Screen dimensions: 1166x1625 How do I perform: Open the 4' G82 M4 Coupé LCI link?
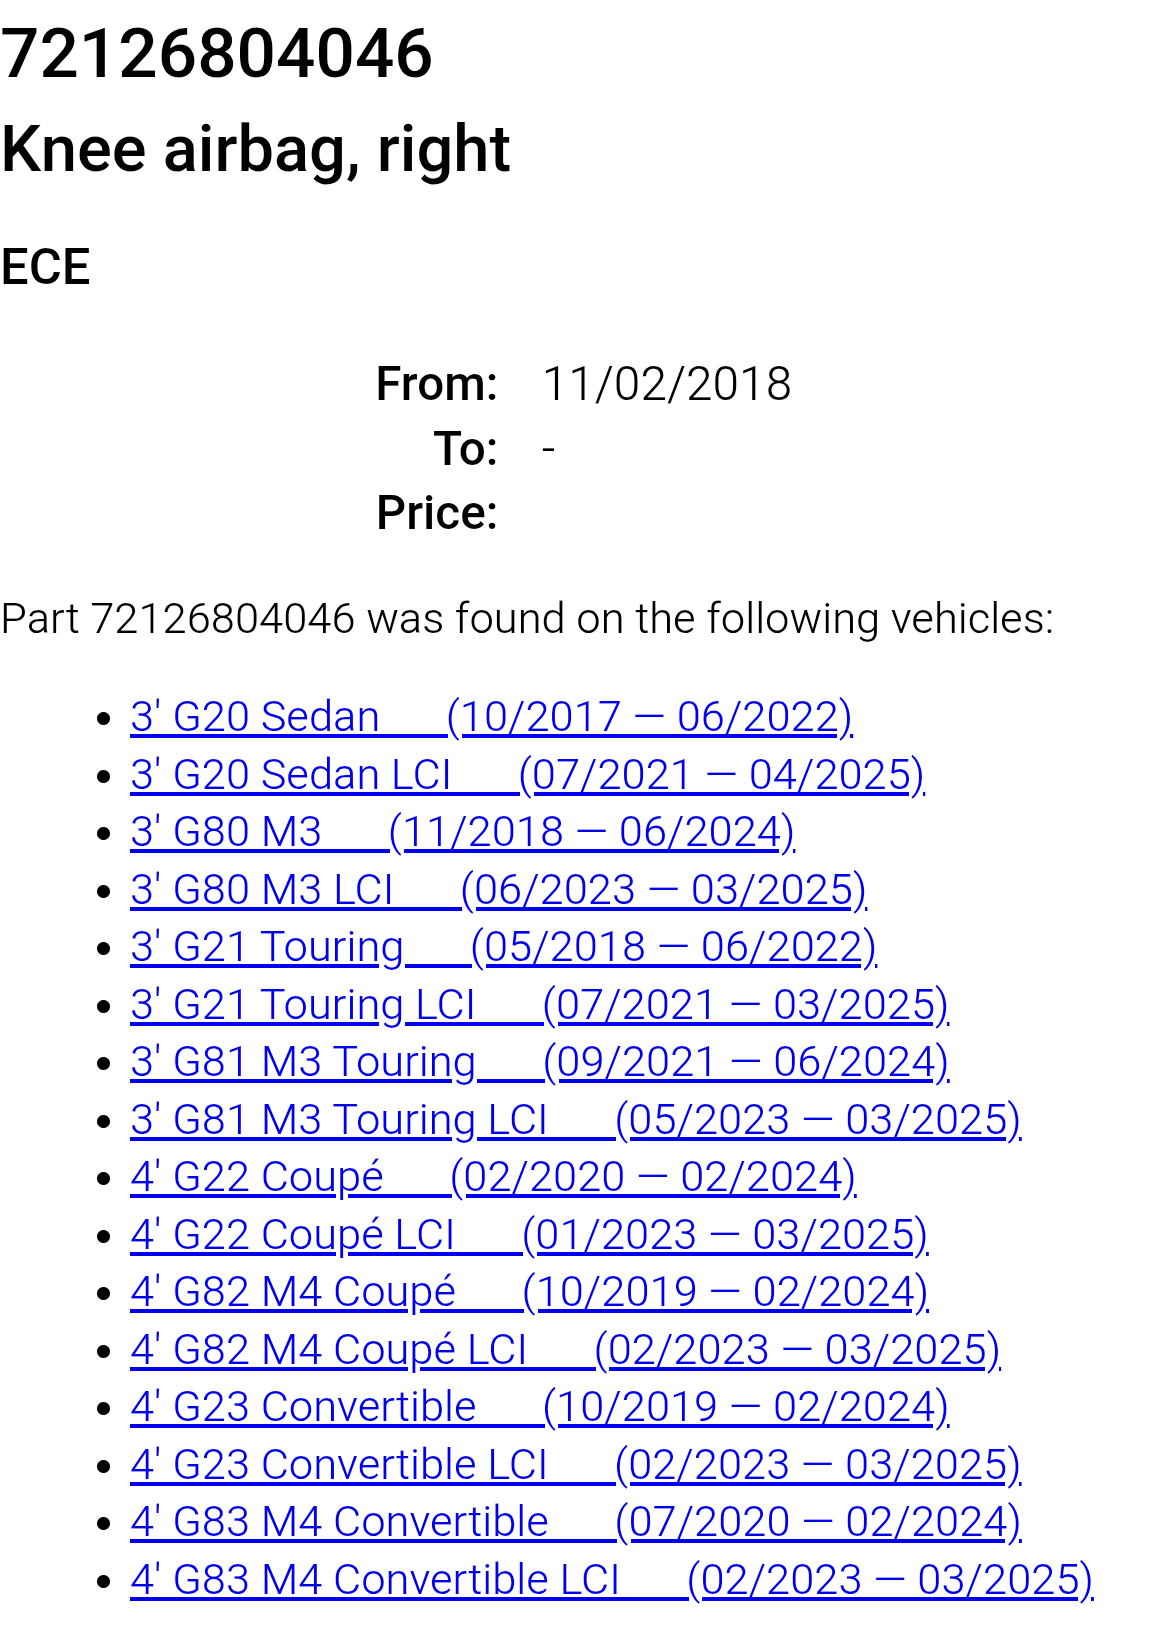pyautogui.click(x=564, y=1350)
